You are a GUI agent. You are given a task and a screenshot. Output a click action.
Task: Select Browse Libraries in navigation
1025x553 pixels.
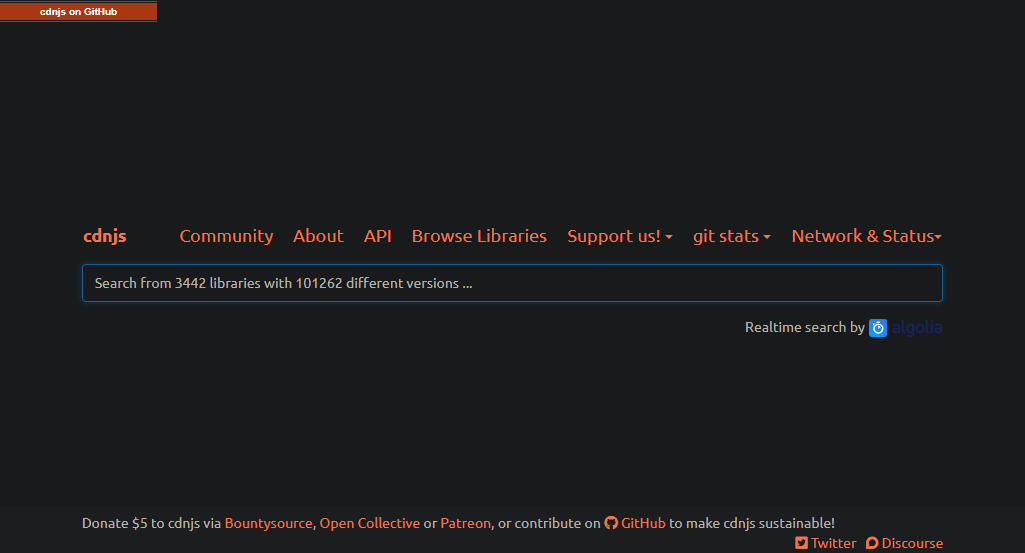[x=479, y=236]
